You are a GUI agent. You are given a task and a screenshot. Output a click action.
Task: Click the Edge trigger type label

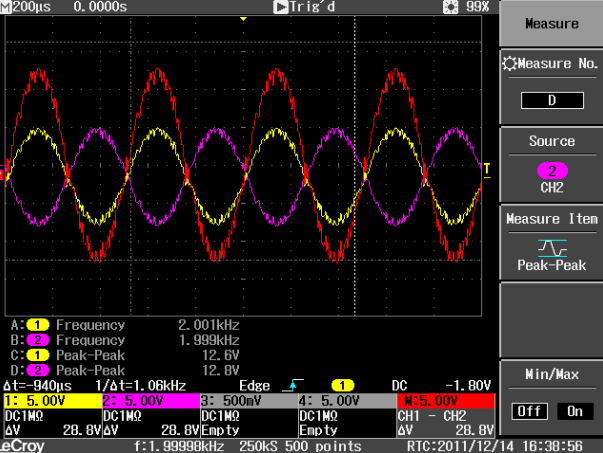click(254, 385)
